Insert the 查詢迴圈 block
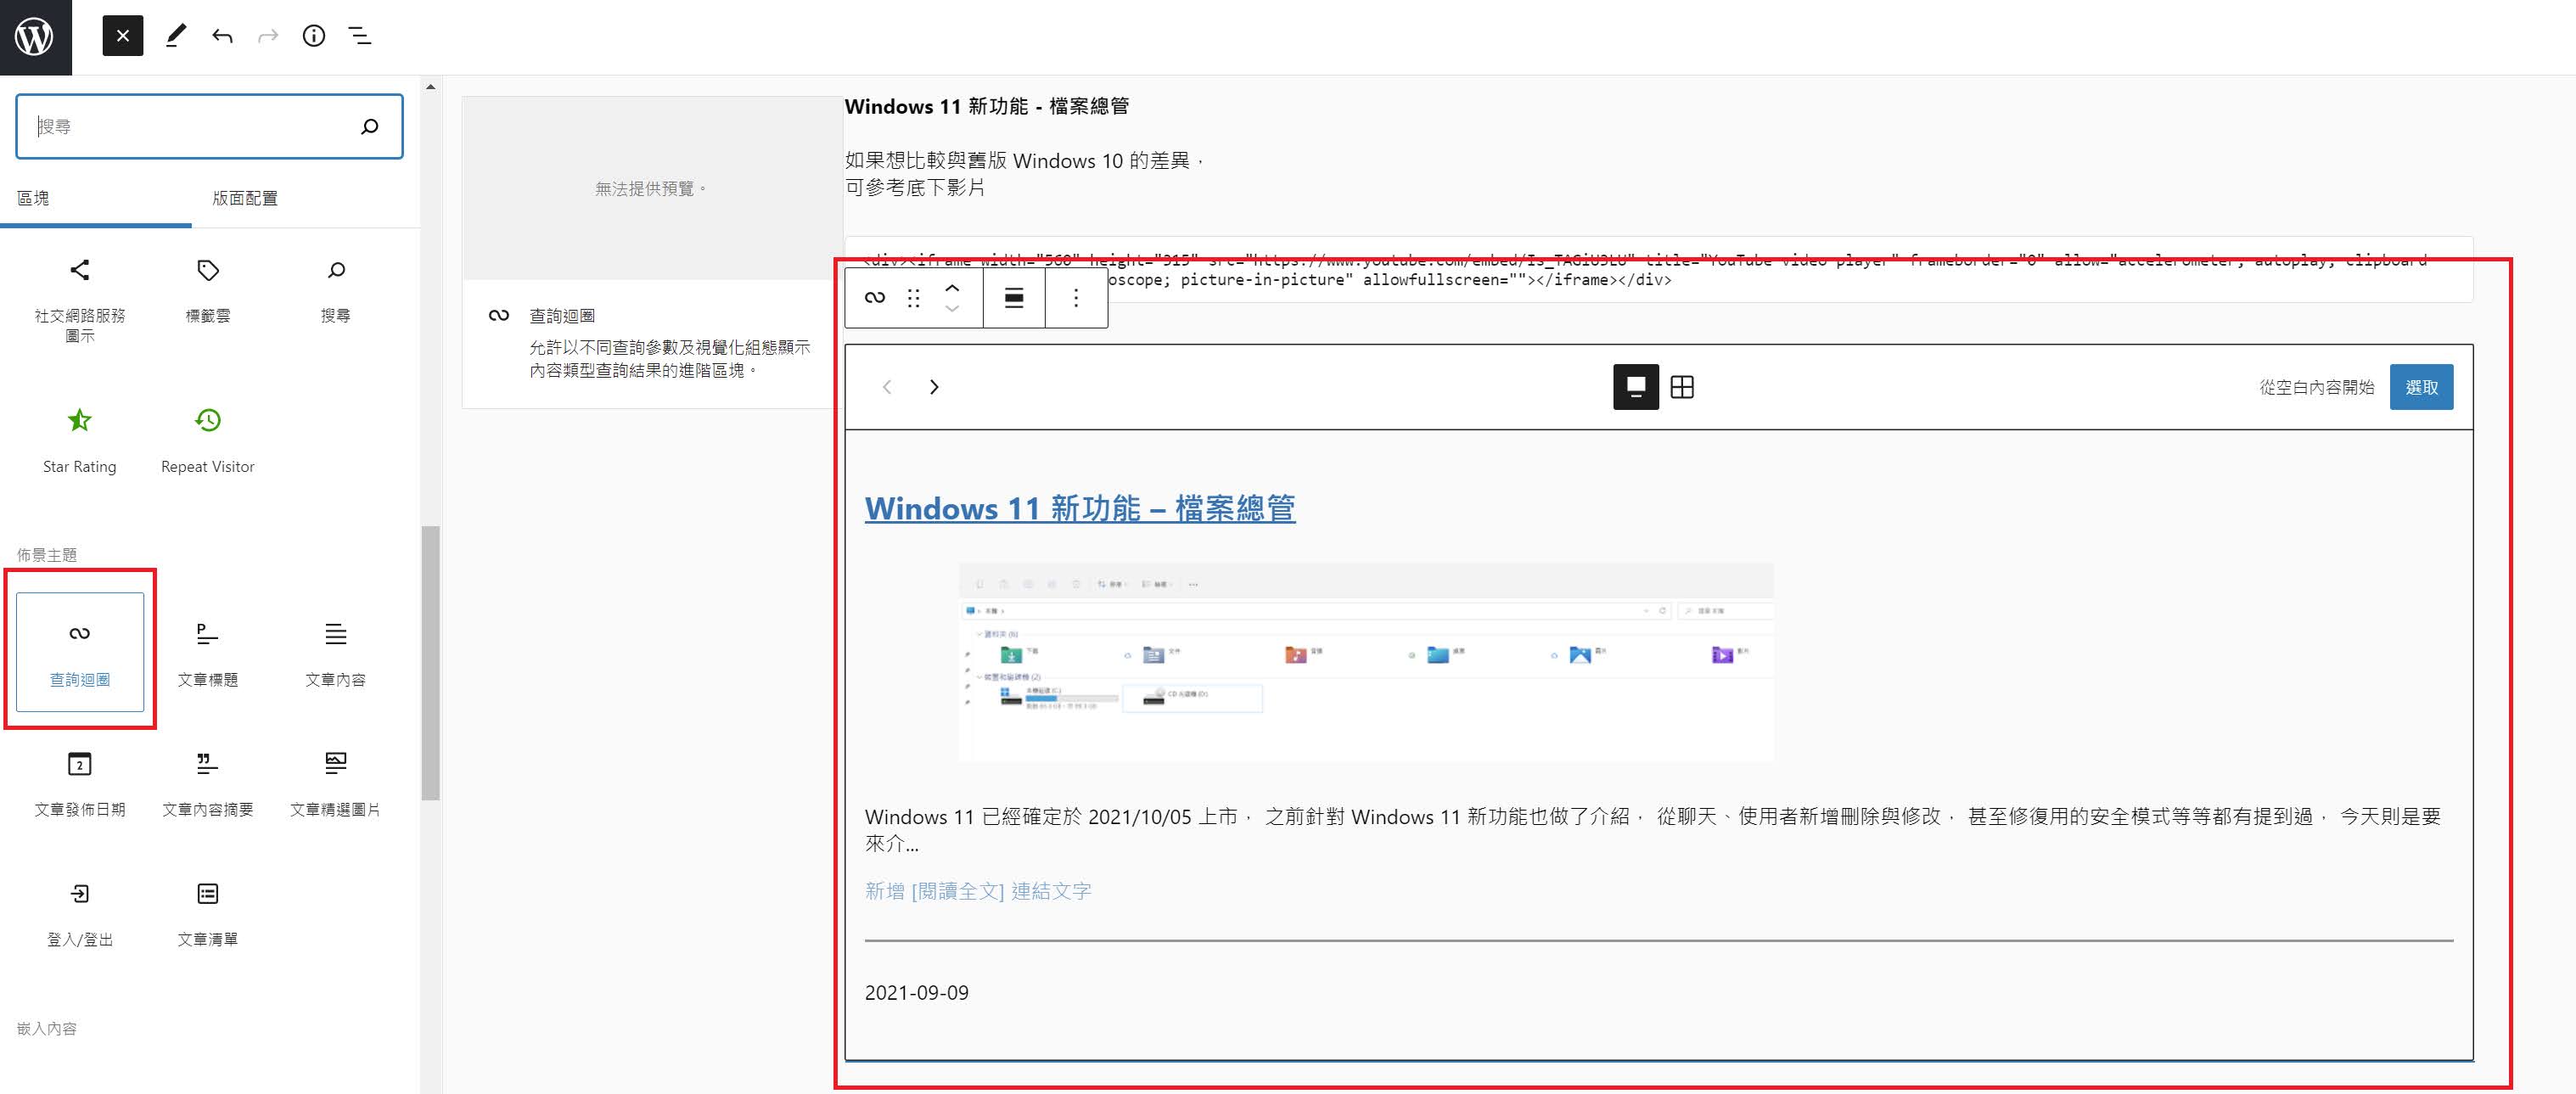 [x=80, y=651]
